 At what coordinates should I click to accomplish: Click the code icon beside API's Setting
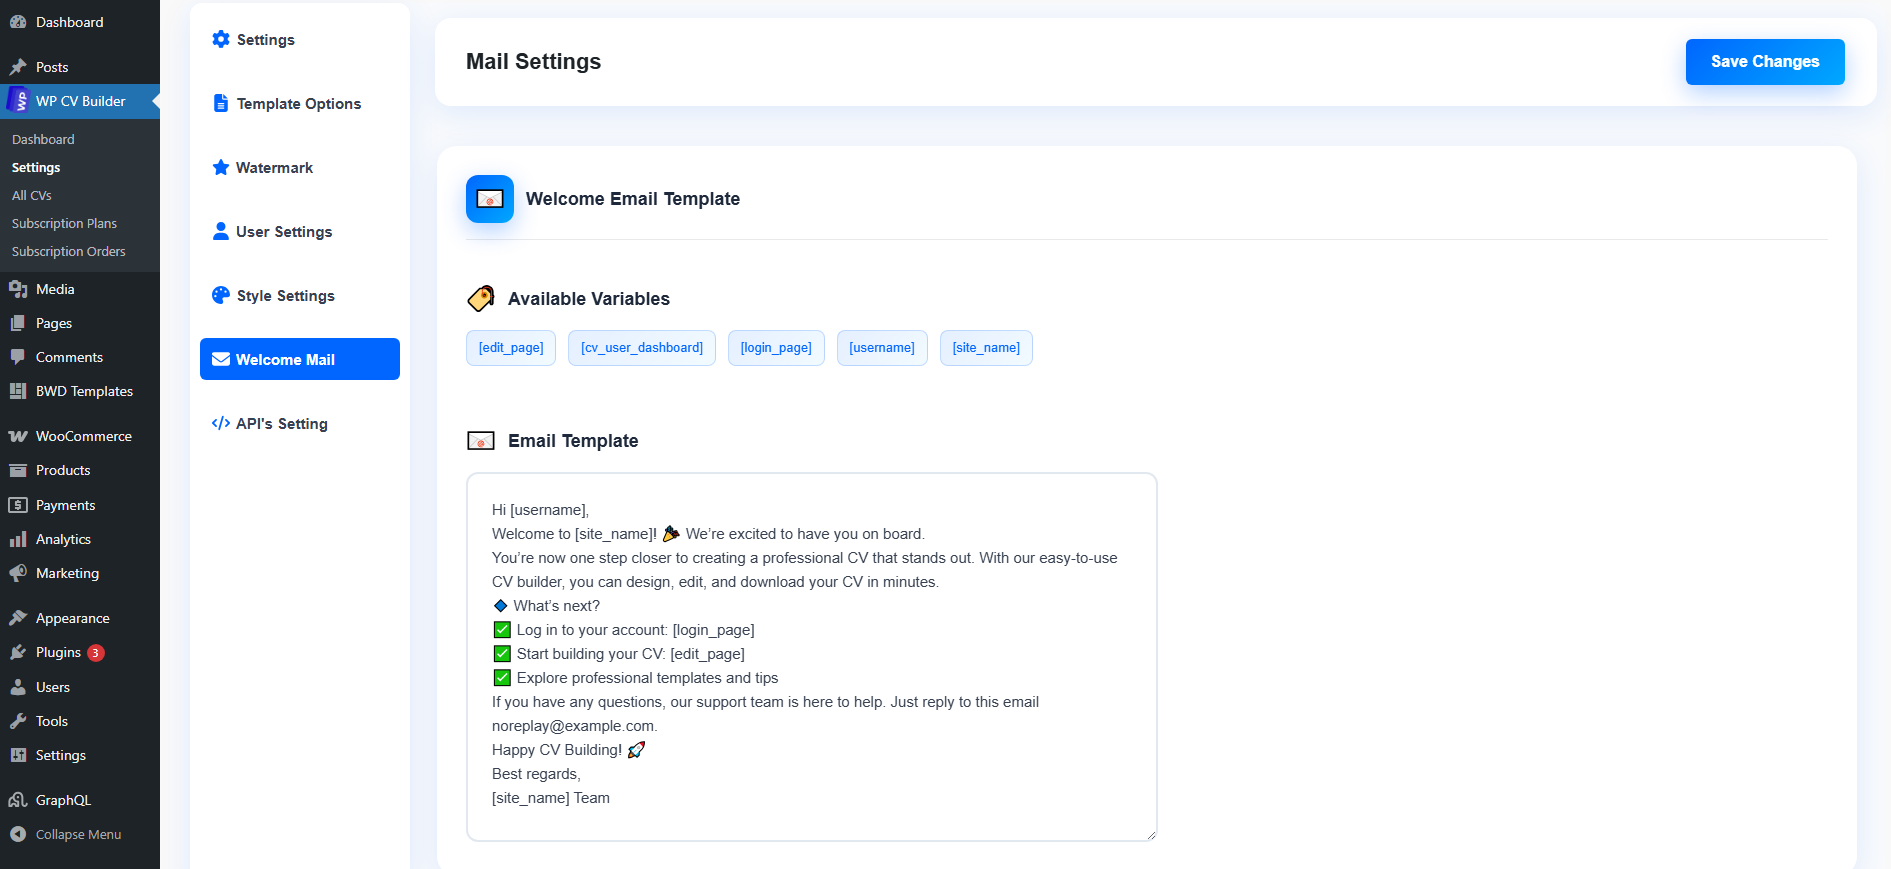(x=221, y=423)
